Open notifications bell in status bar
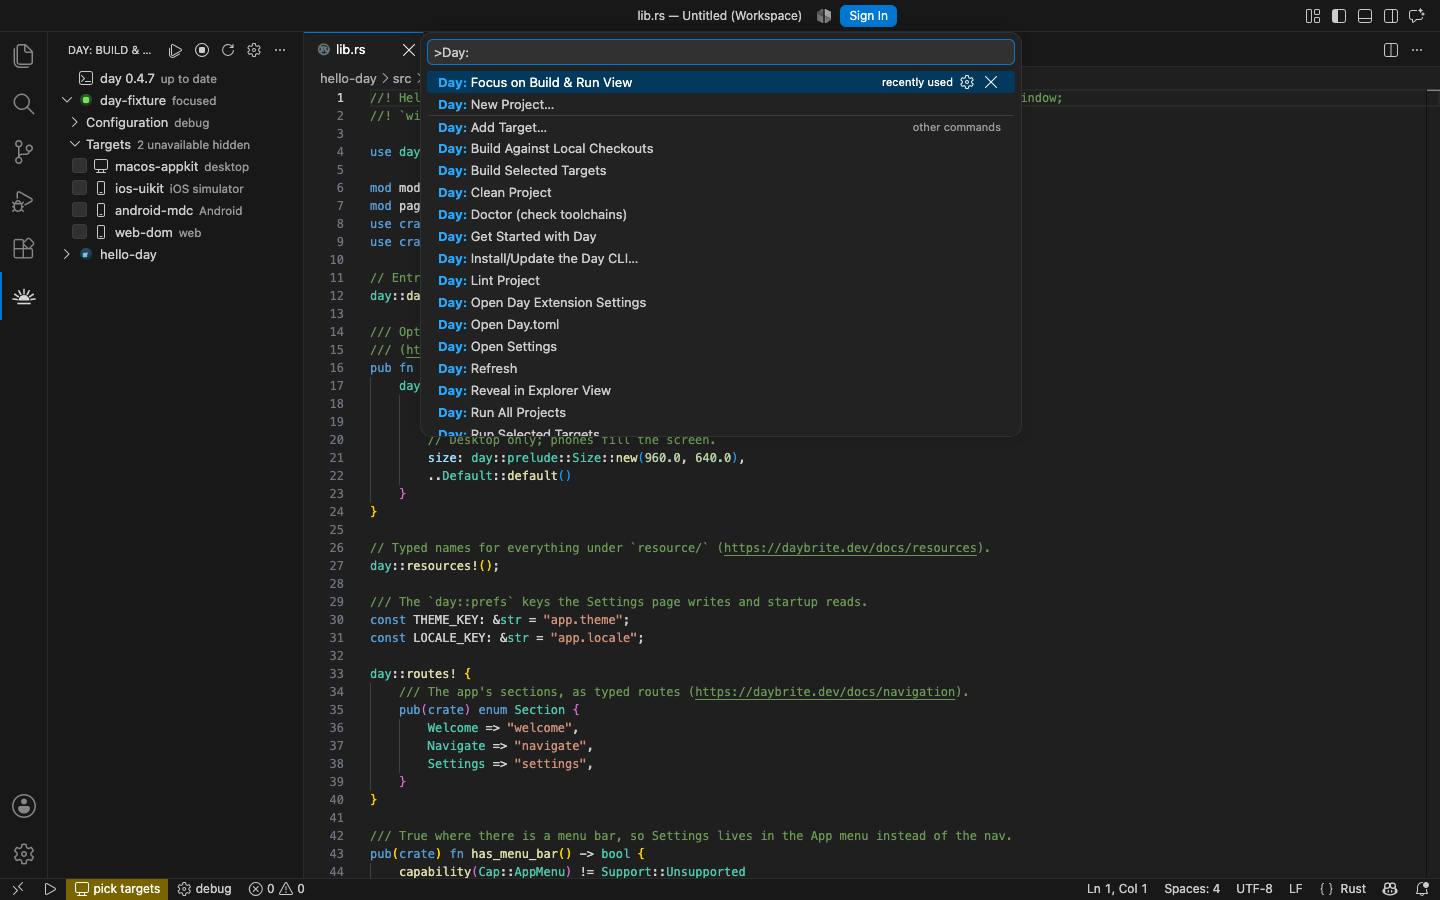Screen dimensions: 1440x900 point(1422,889)
